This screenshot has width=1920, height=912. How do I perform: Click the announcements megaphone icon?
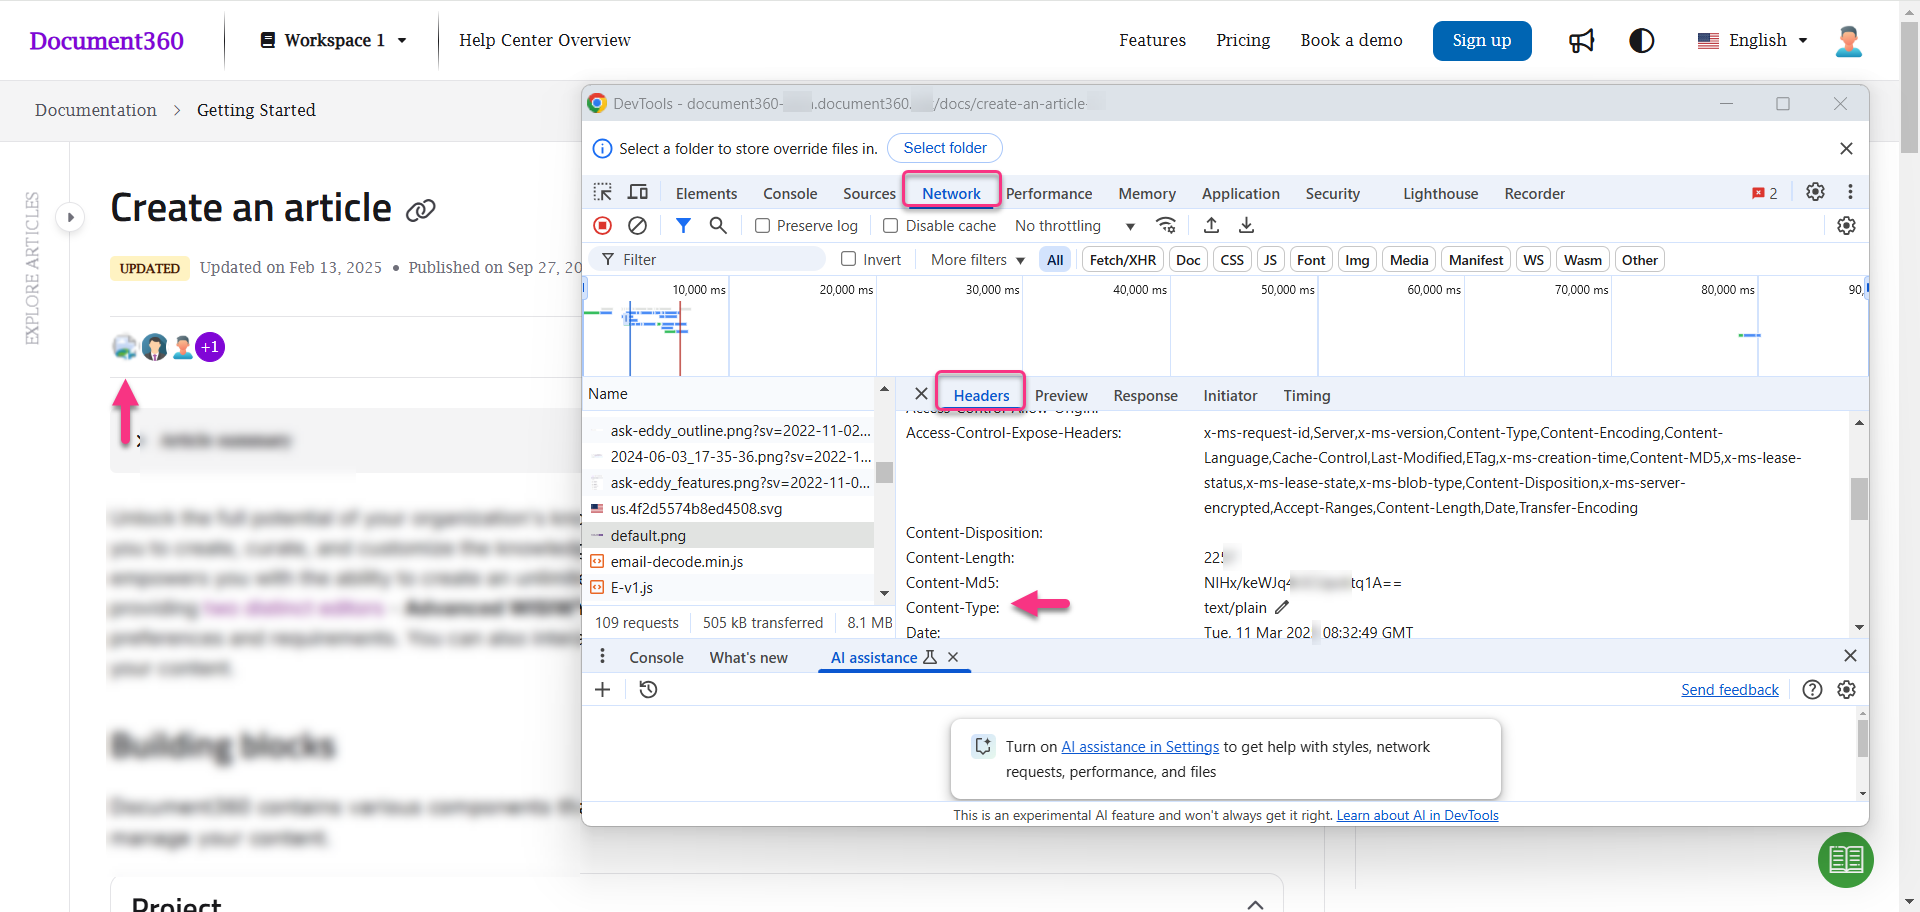point(1581,41)
